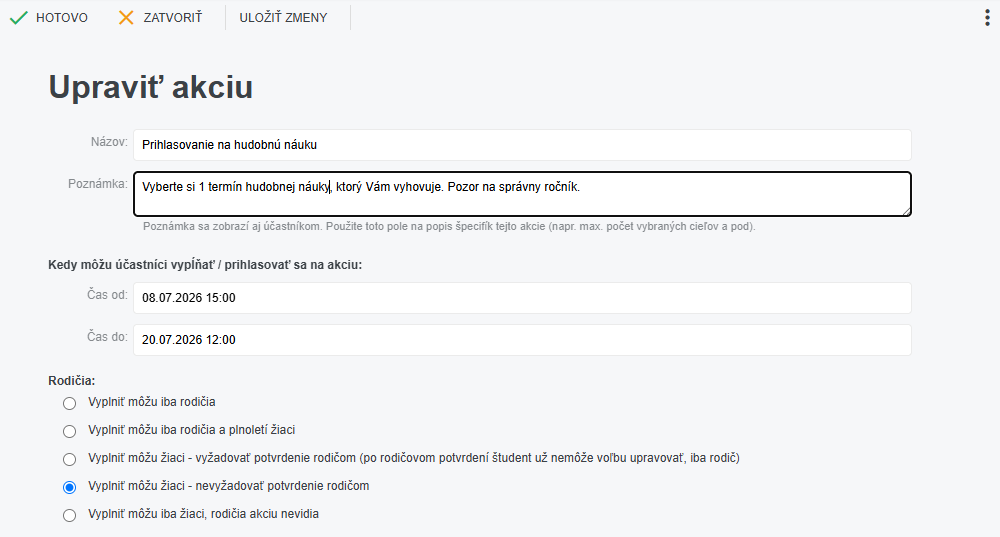The height and width of the screenshot is (537, 1000).
Task: Click the orange X Zatvoriť icon
Action: (126, 17)
